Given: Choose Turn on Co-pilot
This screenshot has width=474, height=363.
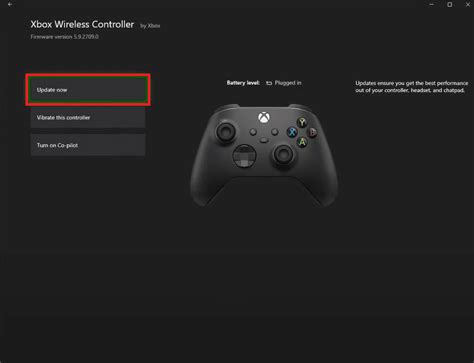Looking at the screenshot, I should (88, 145).
